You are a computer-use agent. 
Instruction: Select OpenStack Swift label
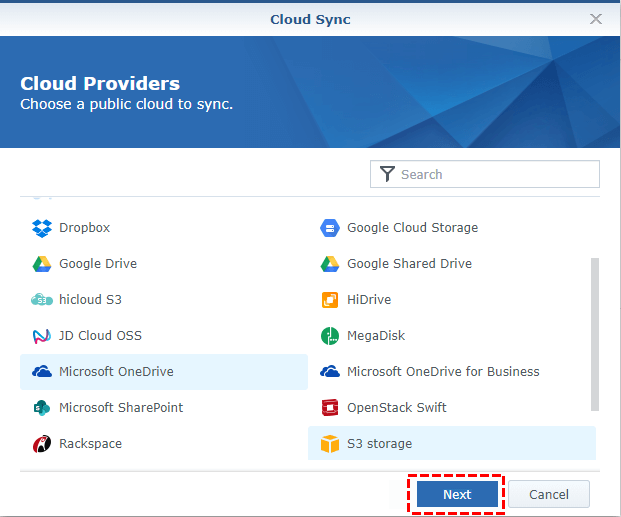point(396,408)
